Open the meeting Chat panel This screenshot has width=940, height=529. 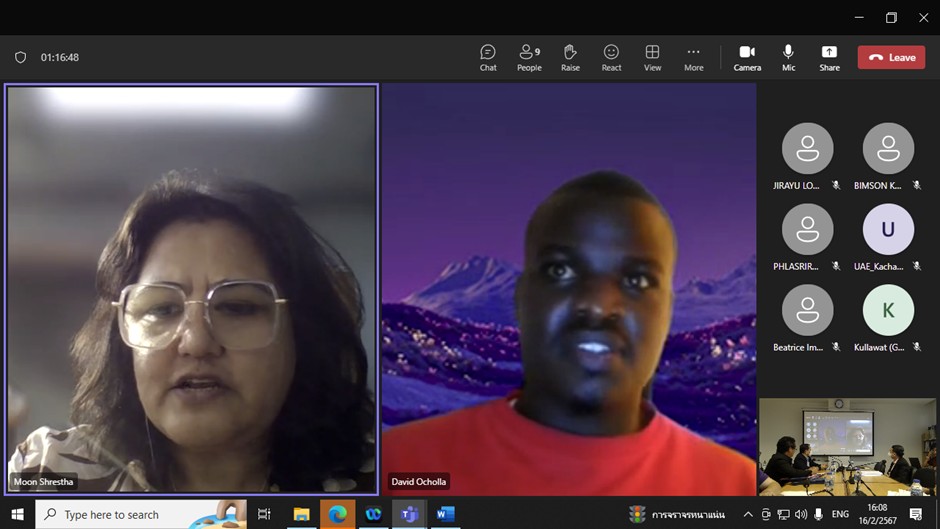488,57
